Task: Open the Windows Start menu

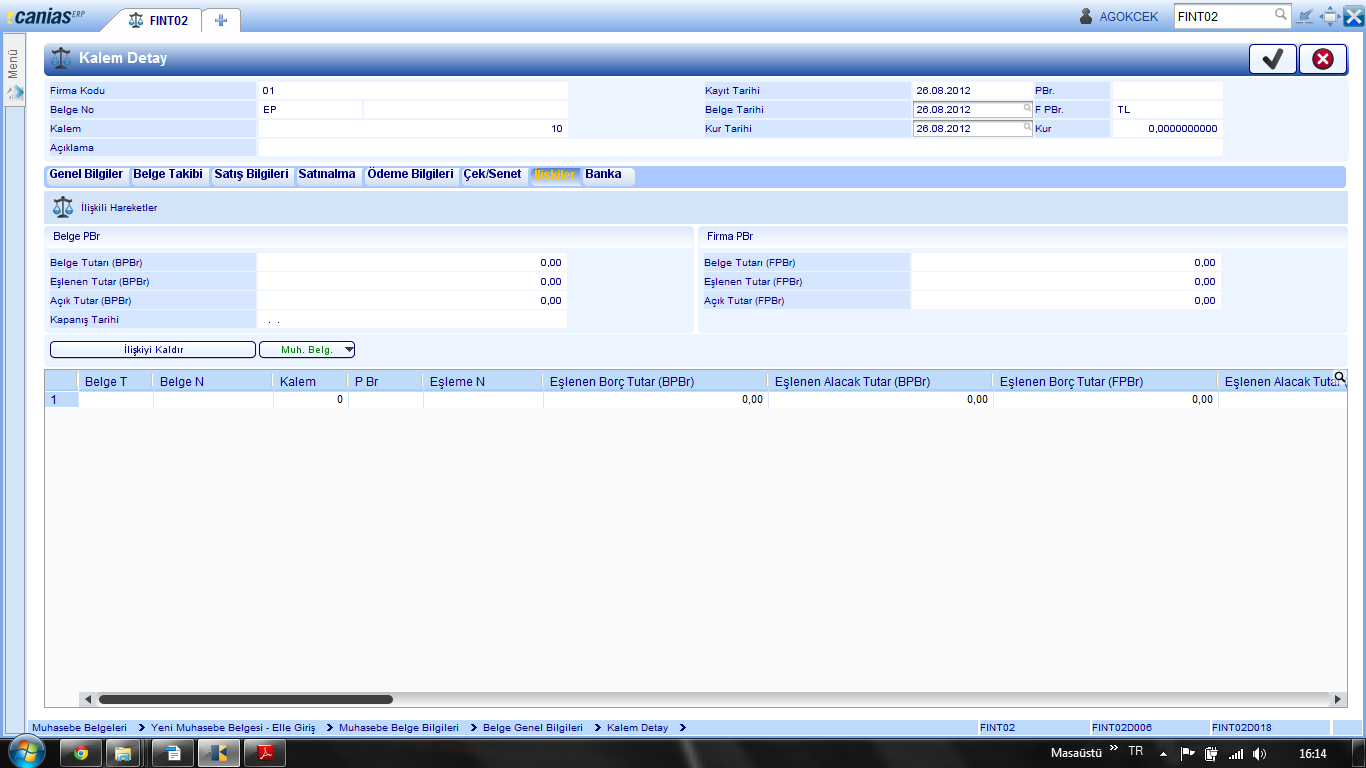Action: point(28,752)
